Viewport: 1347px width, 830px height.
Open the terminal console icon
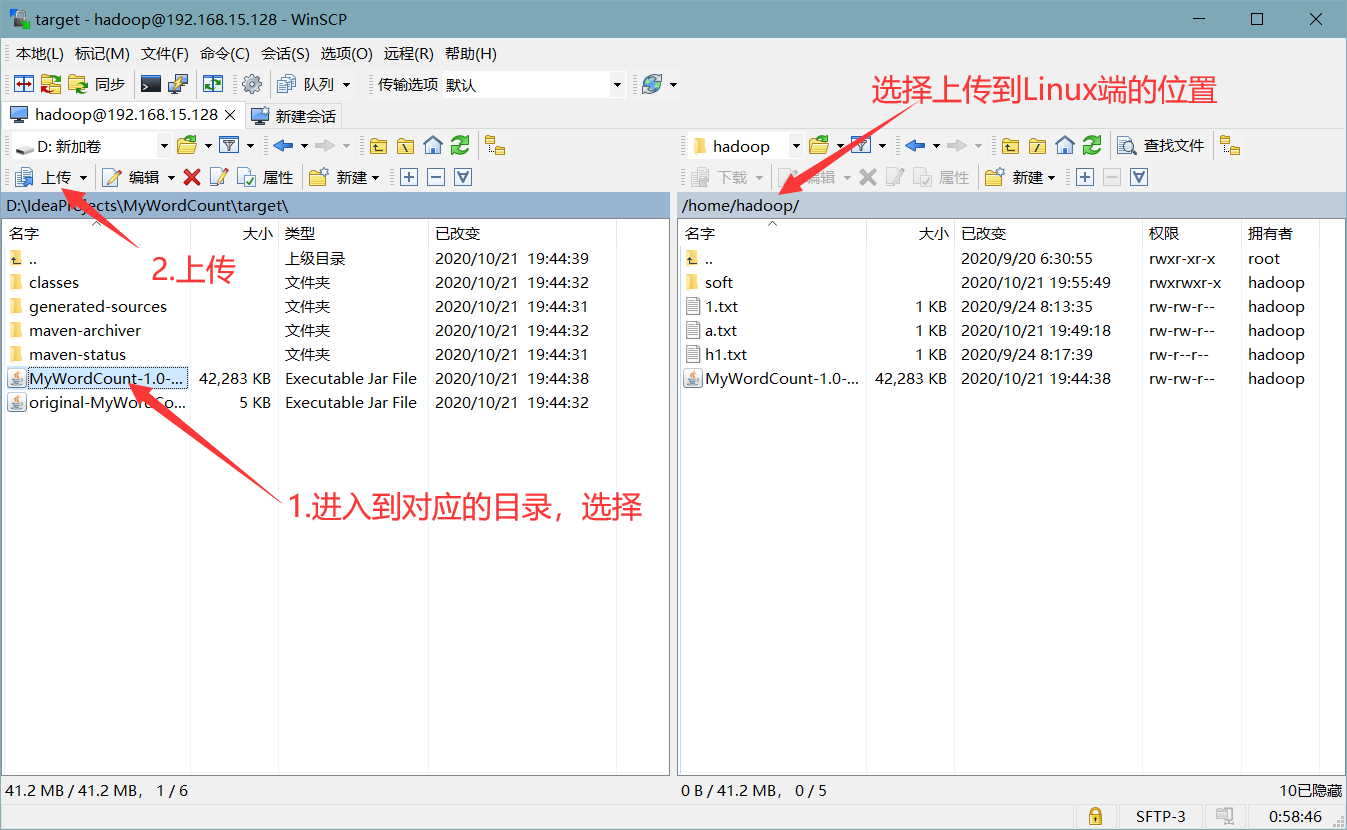point(151,85)
